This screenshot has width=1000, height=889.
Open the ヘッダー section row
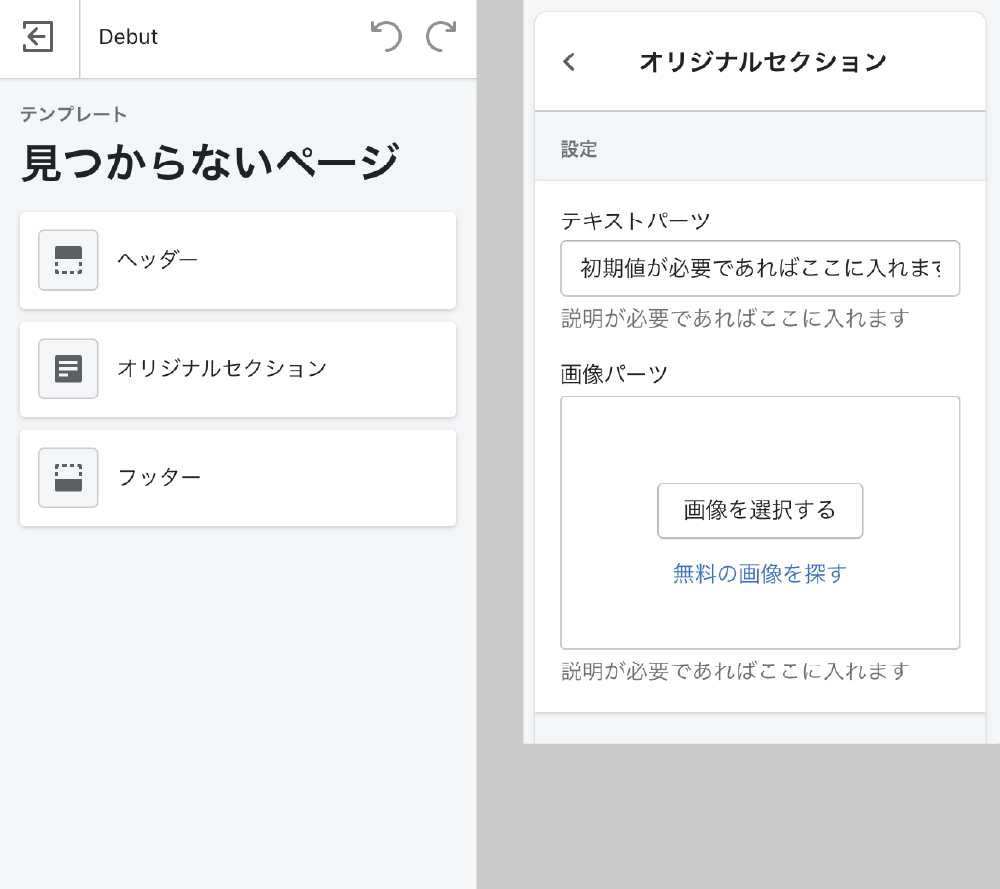[280, 260]
